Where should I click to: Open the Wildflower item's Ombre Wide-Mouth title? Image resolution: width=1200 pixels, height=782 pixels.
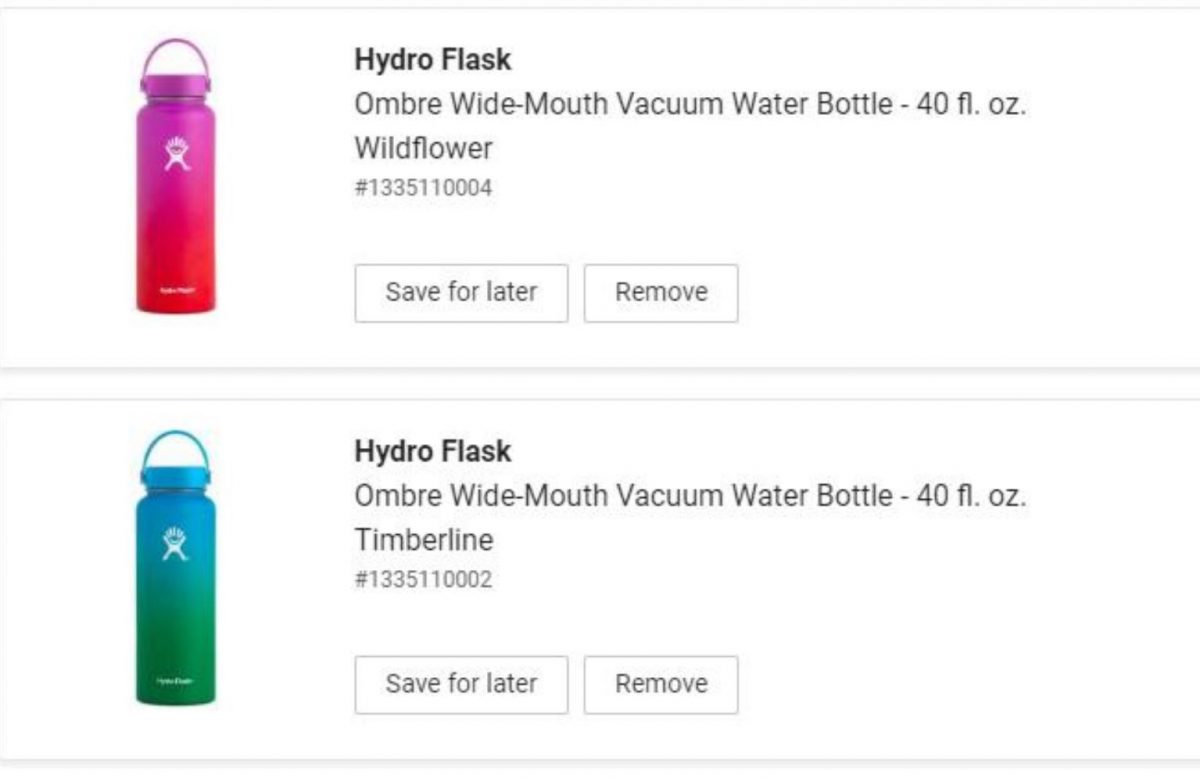690,104
